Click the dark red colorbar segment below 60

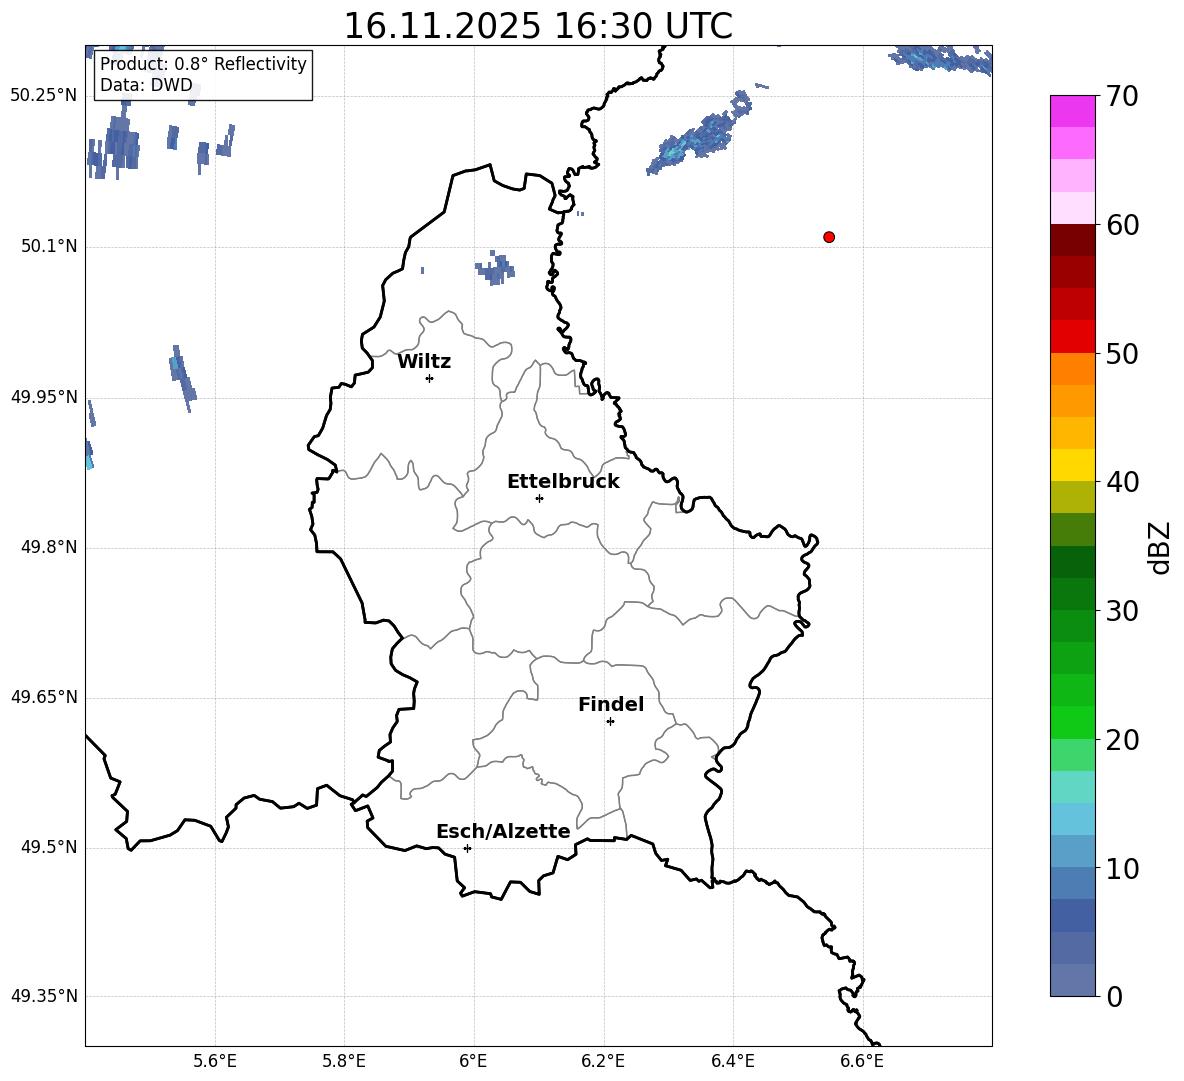(1073, 240)
